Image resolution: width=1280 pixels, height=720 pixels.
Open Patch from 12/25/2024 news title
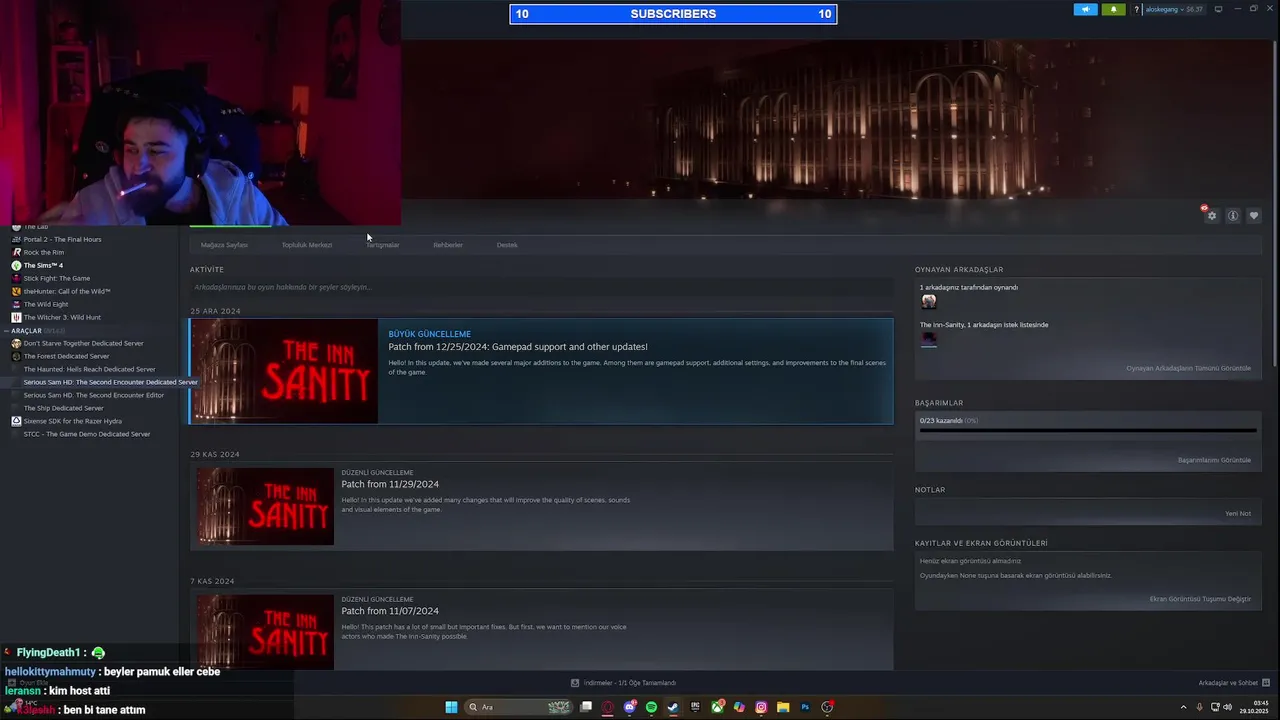coord(518,347)
